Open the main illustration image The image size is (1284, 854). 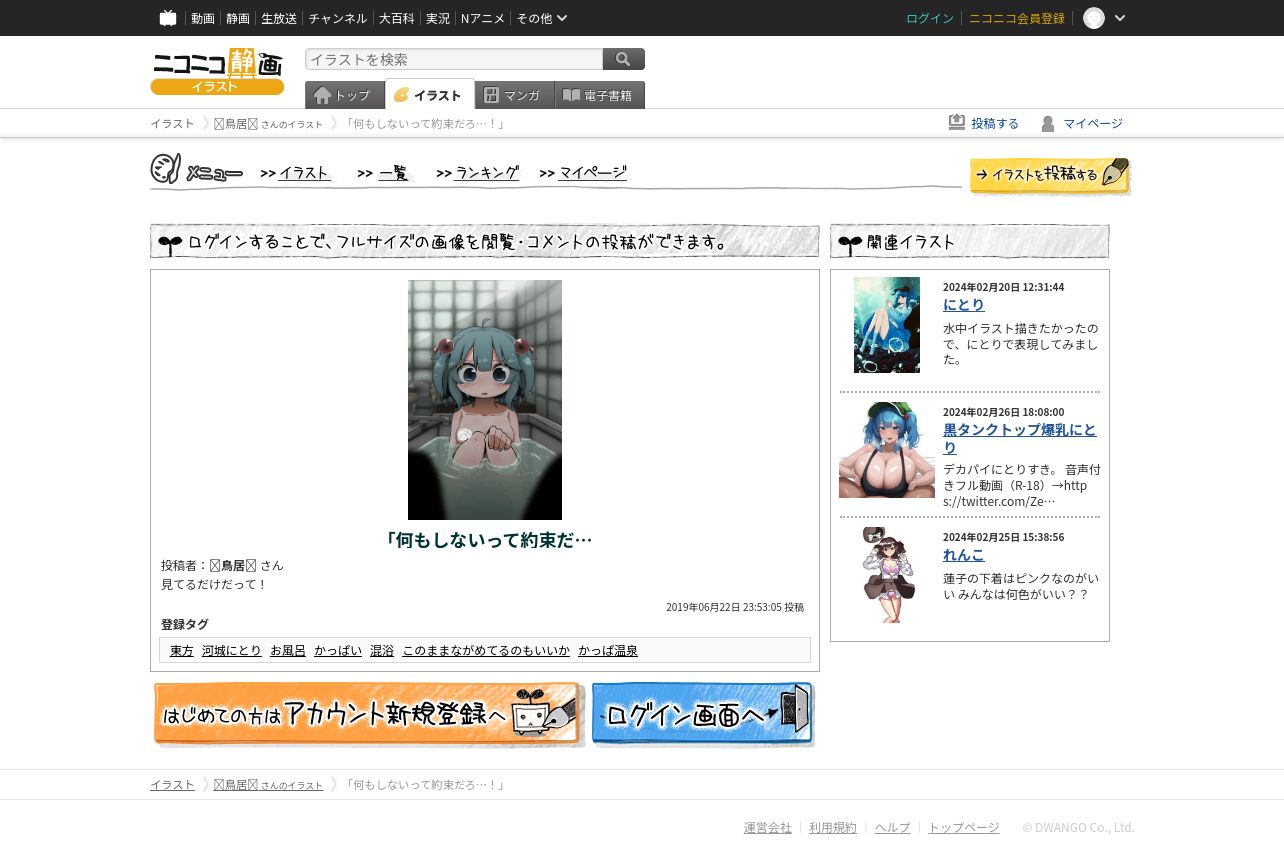click(x=485, y=400)
